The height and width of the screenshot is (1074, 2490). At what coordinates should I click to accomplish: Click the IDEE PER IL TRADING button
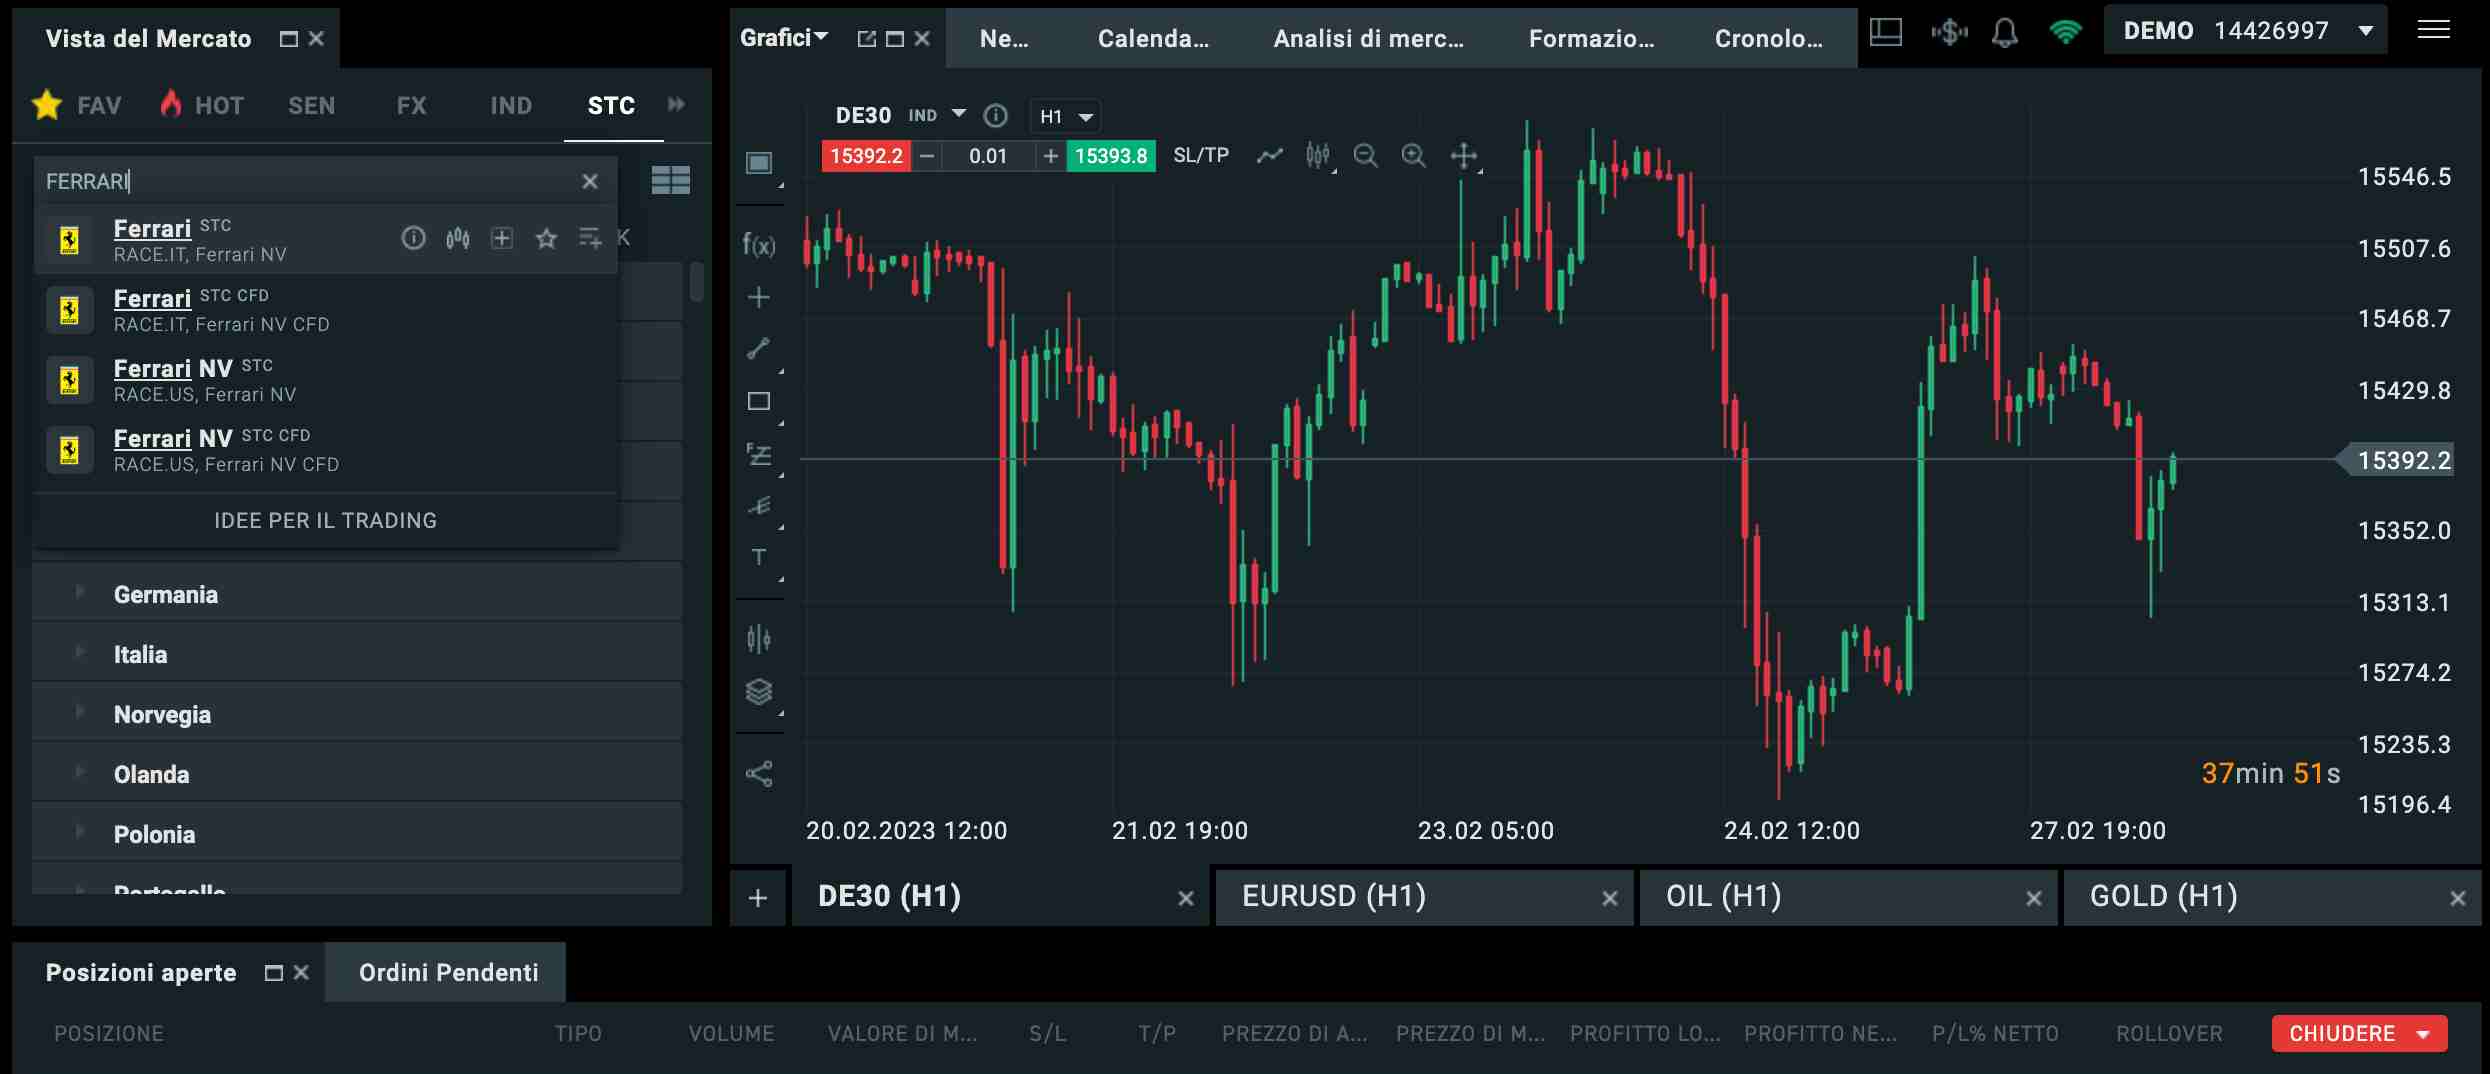pyautogui.click(x=325, y=520)
